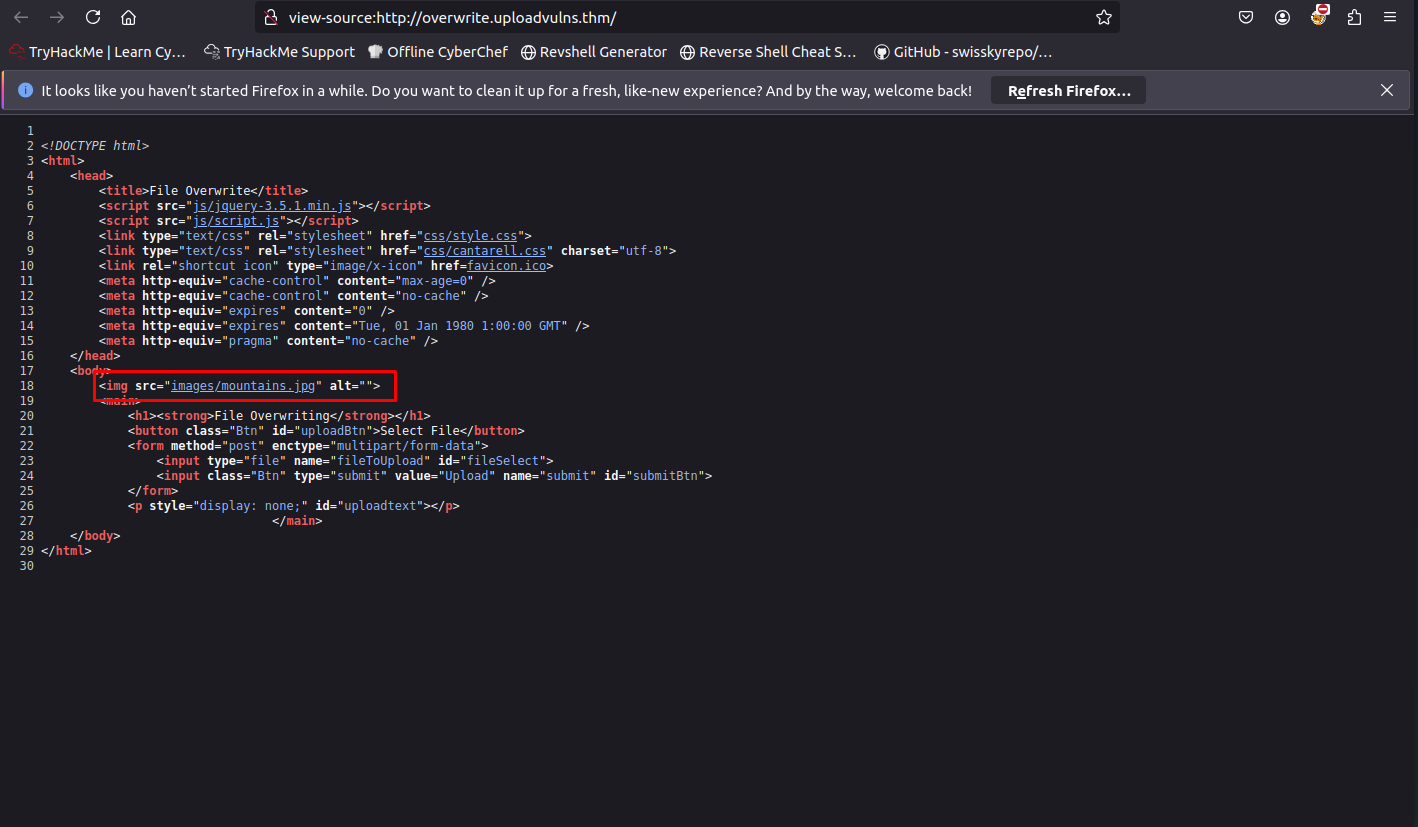Open the Reverse Shell Cheat S… bookmark
The height and width of the screenshot is (827, 1418).
click(768, 52)
